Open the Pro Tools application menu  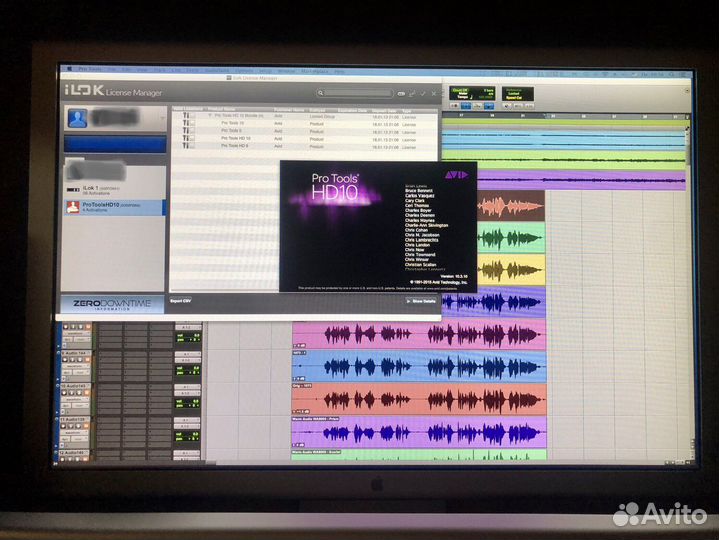click(x=90, y=70)
